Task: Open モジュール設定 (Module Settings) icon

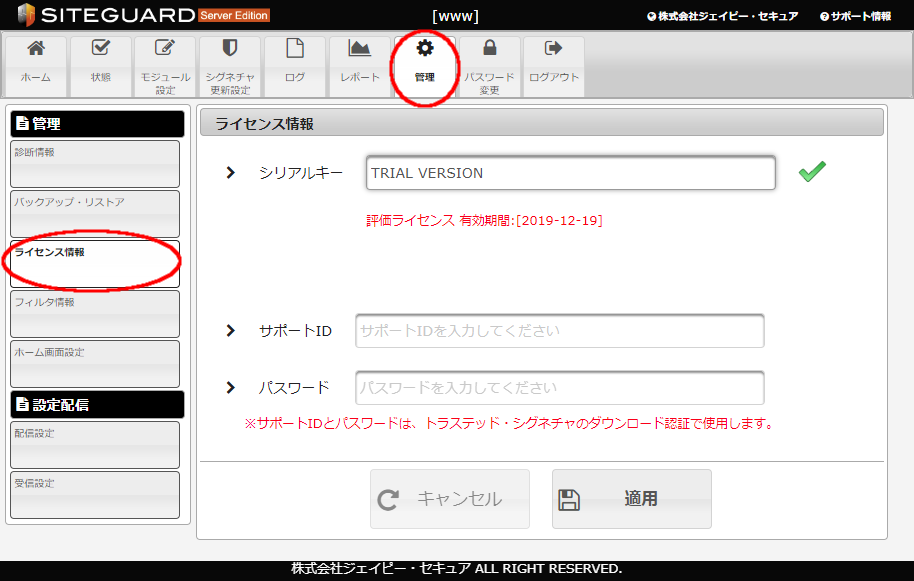Action: (x=164, y=63)
